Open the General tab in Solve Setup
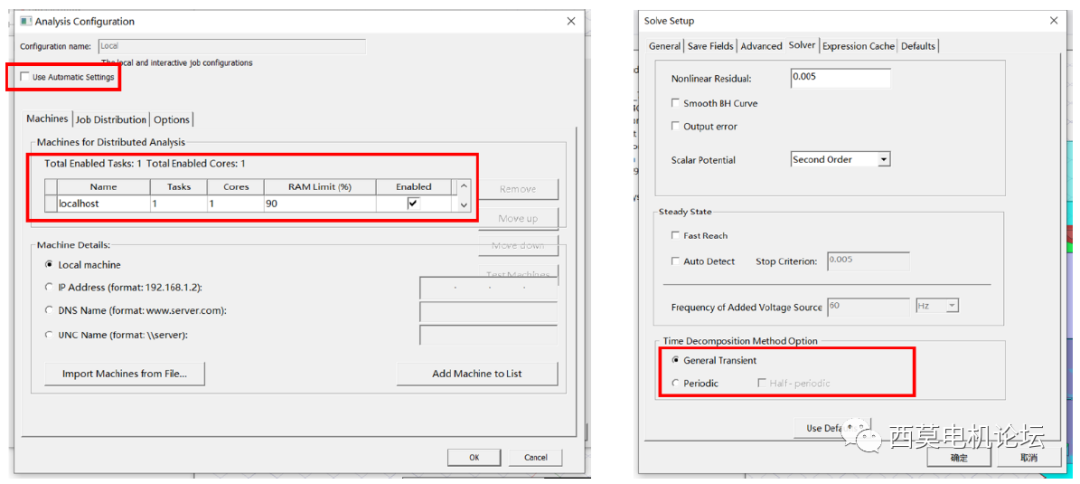 tap(665, 46)
